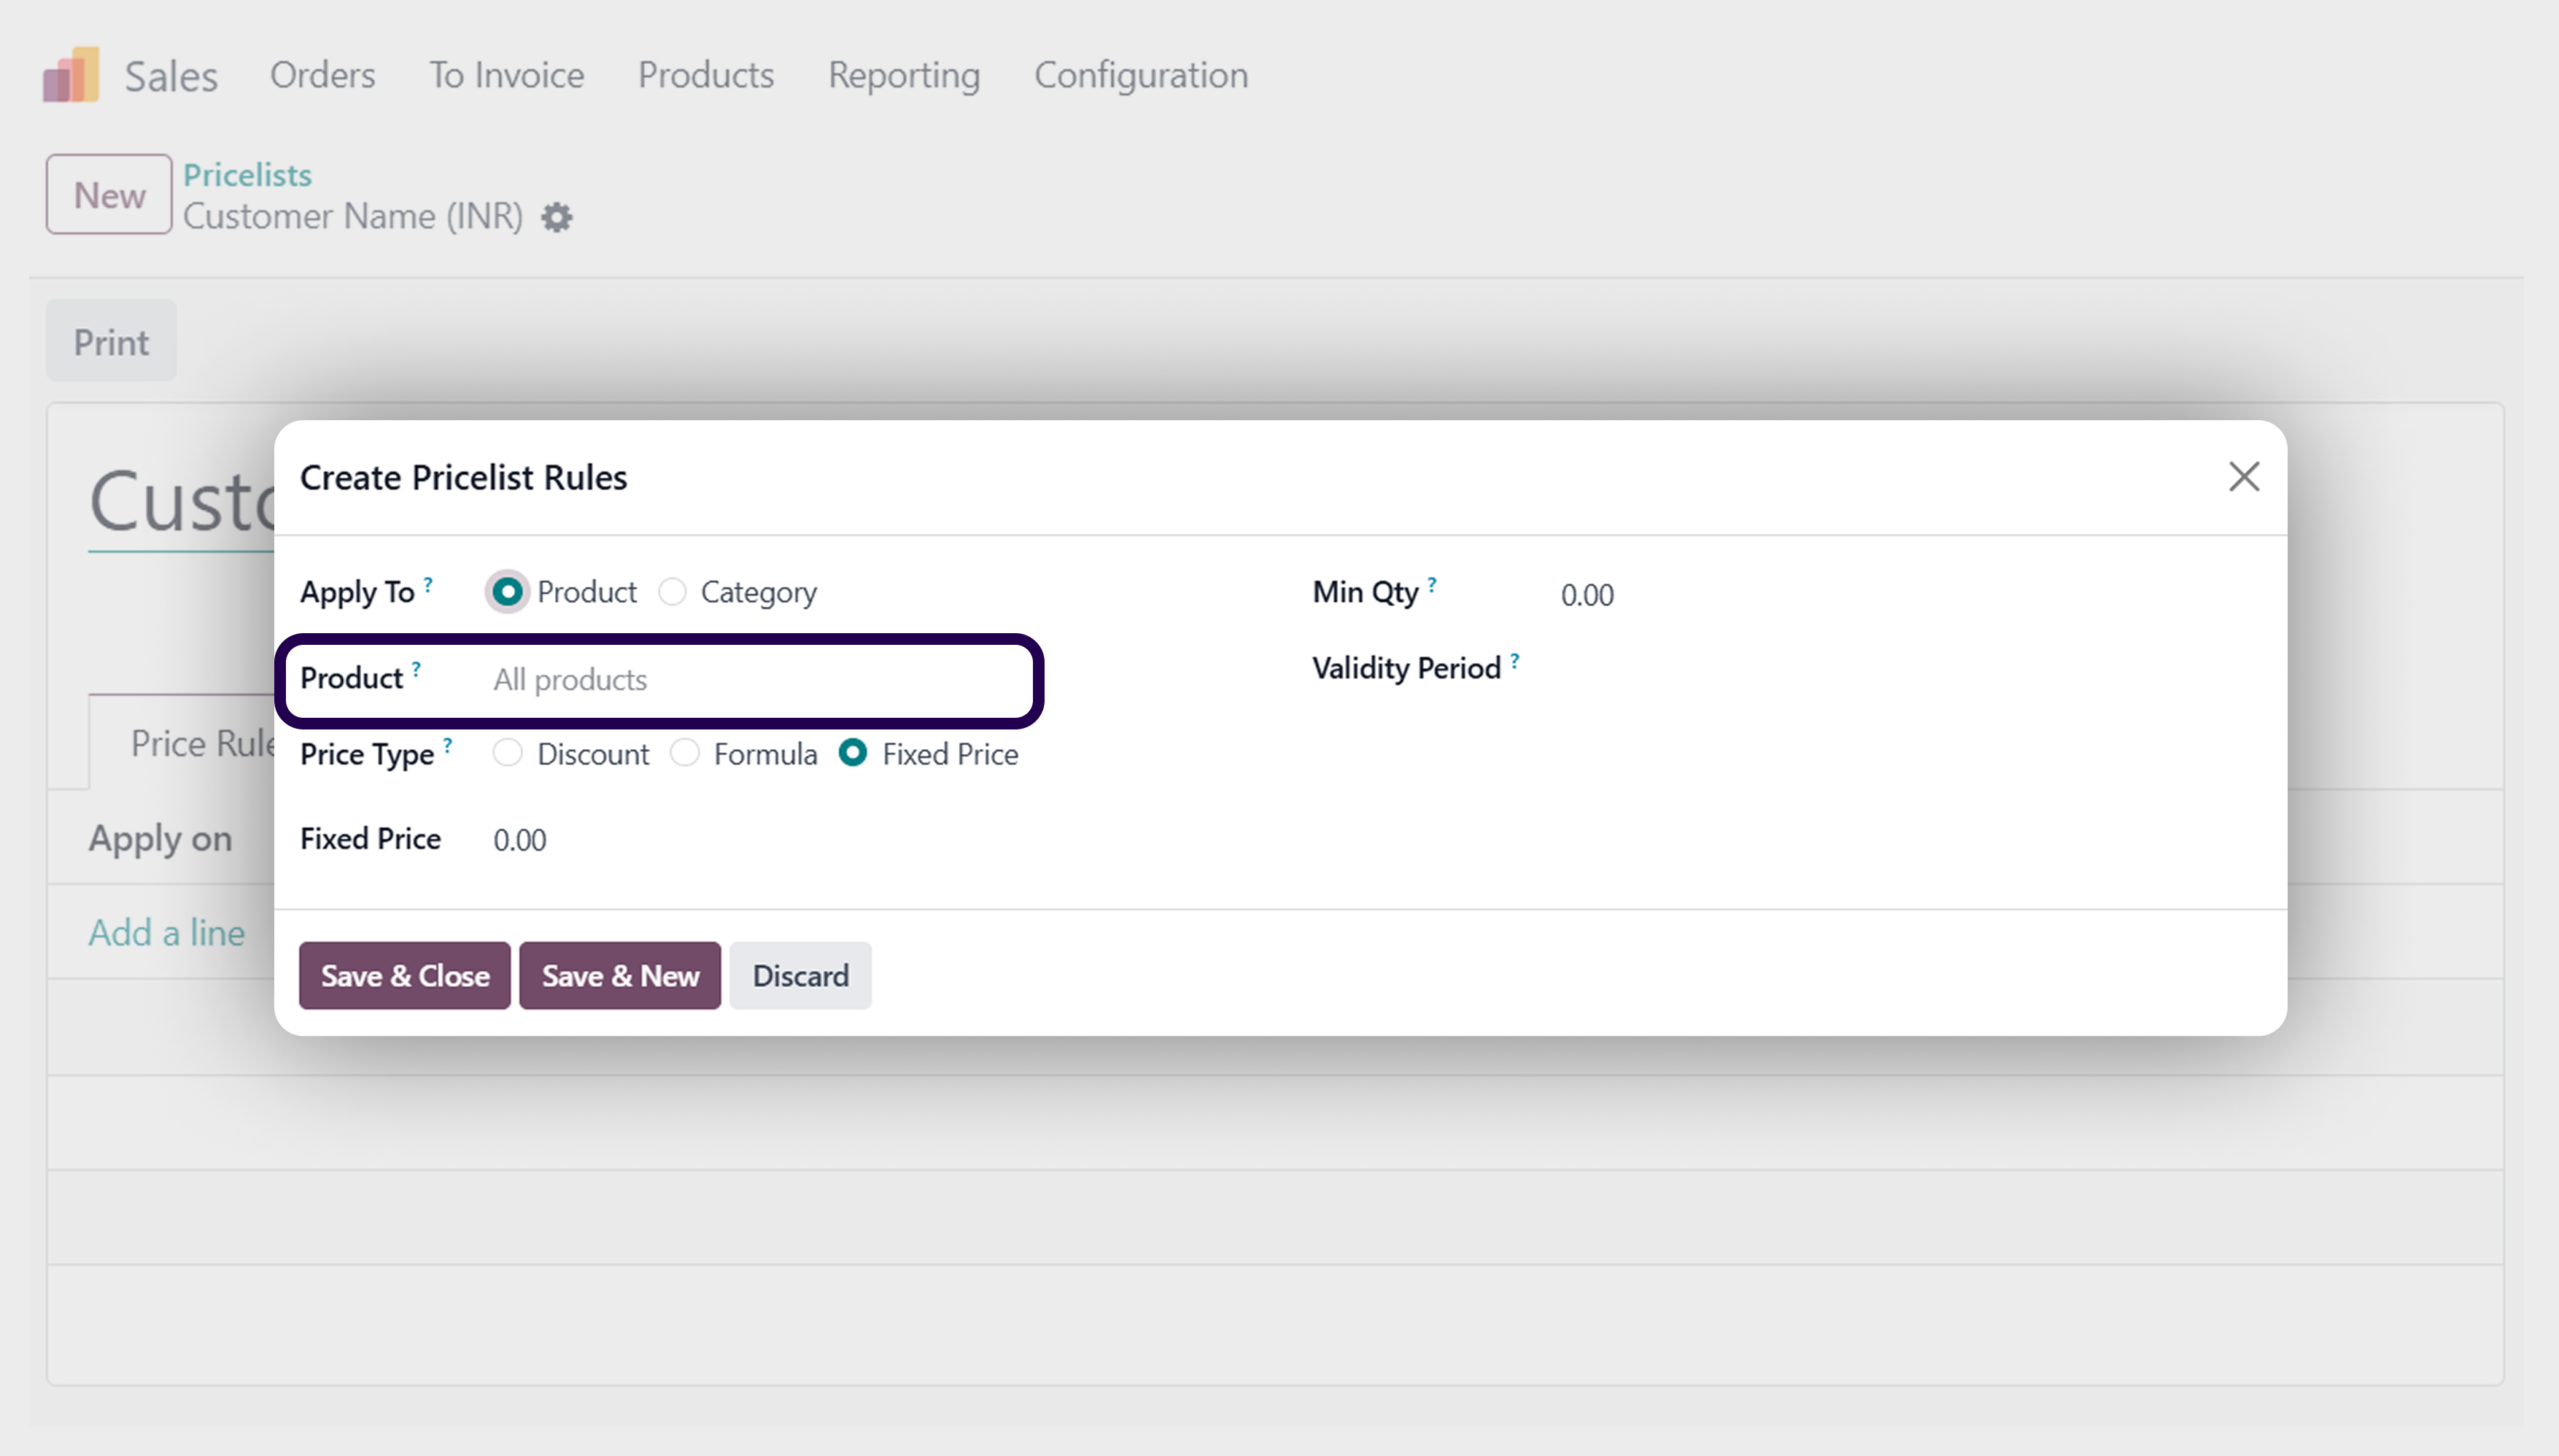
Task: Click the New button
Action: coord(109,194)
